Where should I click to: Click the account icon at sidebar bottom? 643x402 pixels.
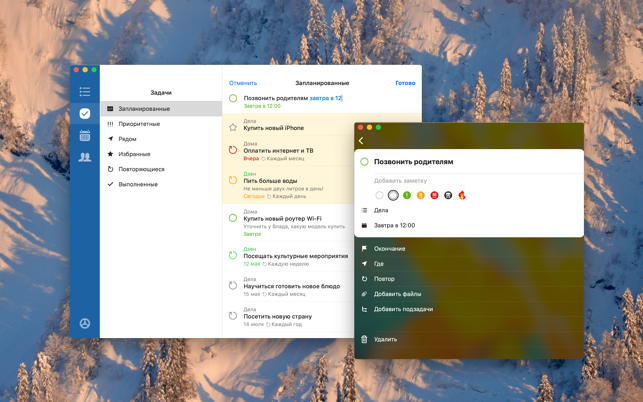pyautogui.click(x=85, y=323)
